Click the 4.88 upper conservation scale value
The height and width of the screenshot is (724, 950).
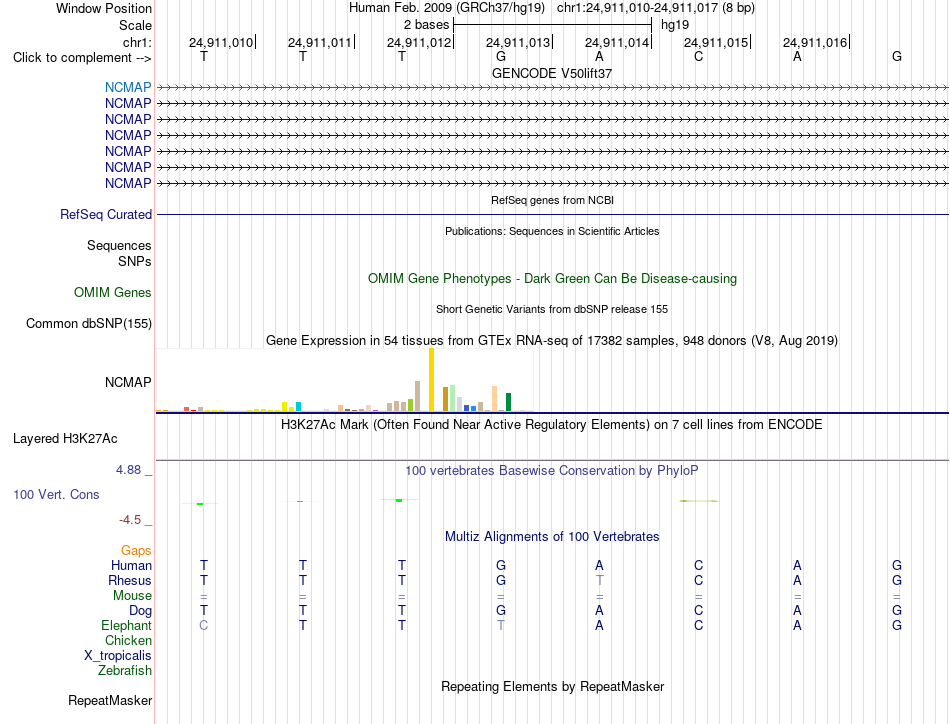tap(128, 470)
